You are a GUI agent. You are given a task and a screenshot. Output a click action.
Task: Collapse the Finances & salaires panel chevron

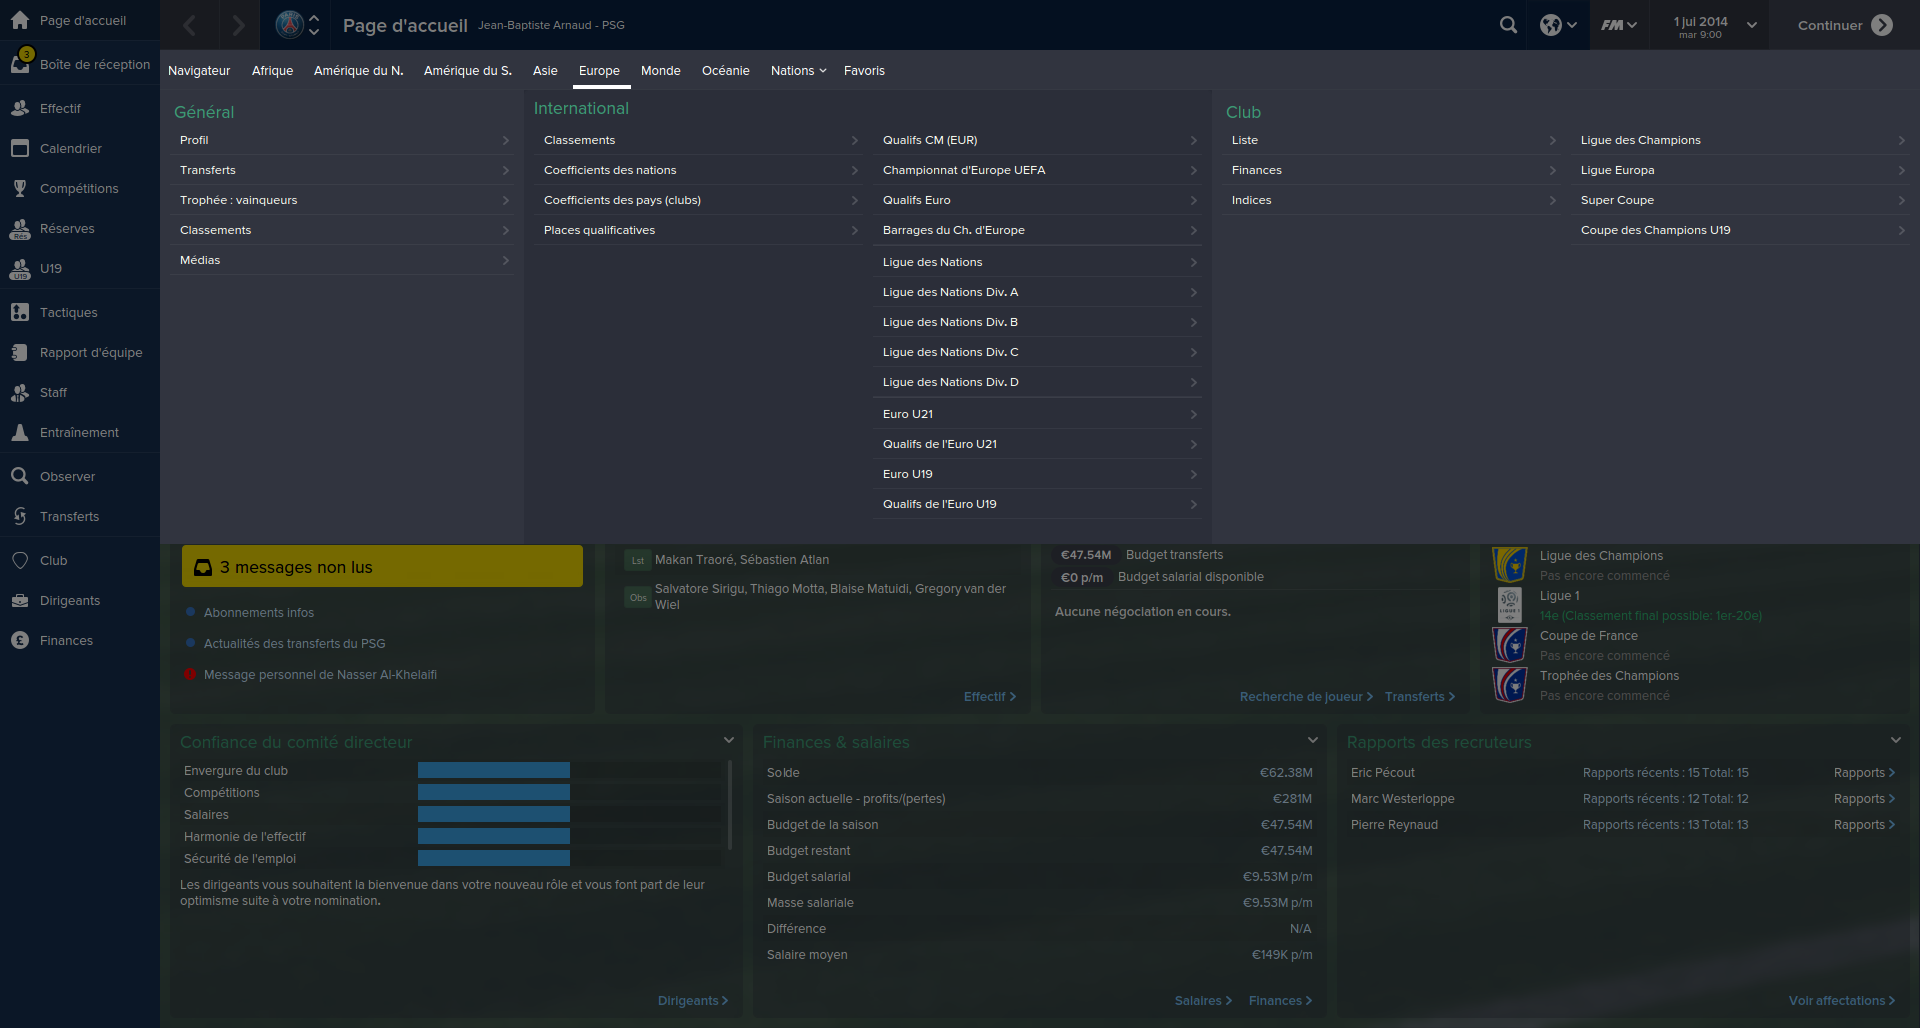(x=1313, y=740)
